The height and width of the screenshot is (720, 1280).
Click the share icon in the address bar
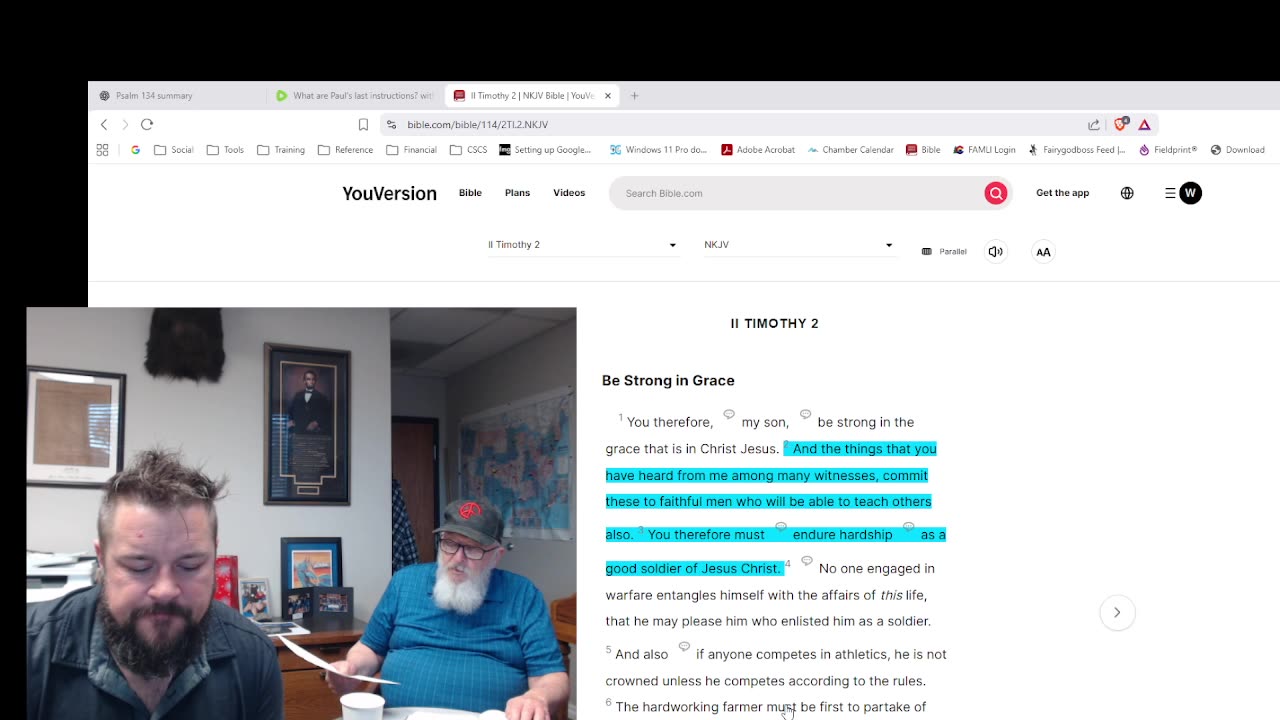1094,124
